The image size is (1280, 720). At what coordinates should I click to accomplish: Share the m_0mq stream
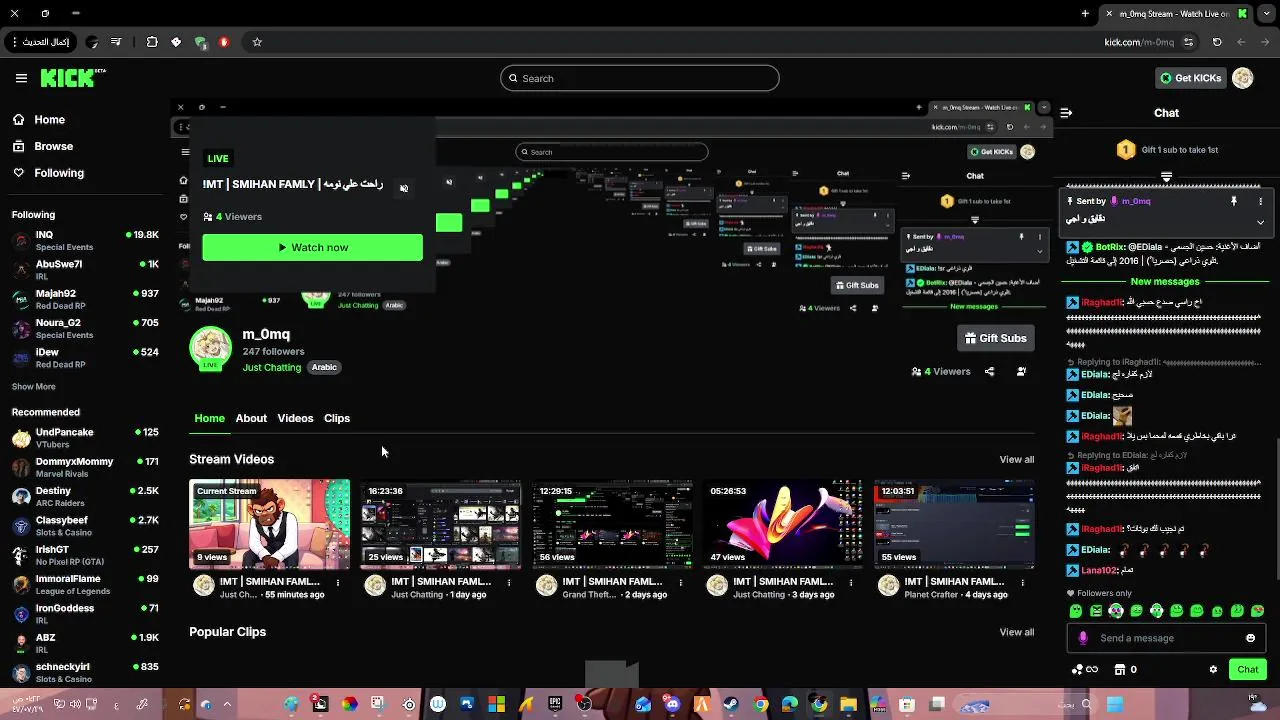[989, 371]
